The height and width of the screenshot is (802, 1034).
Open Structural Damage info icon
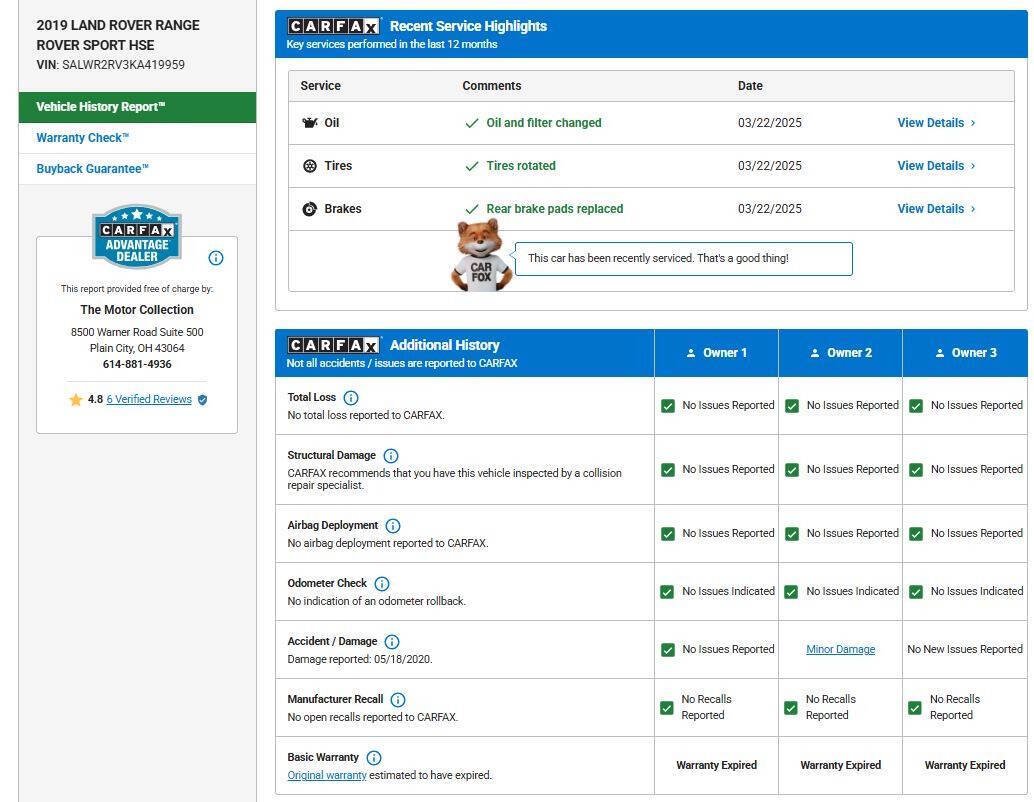pos(390,456)
